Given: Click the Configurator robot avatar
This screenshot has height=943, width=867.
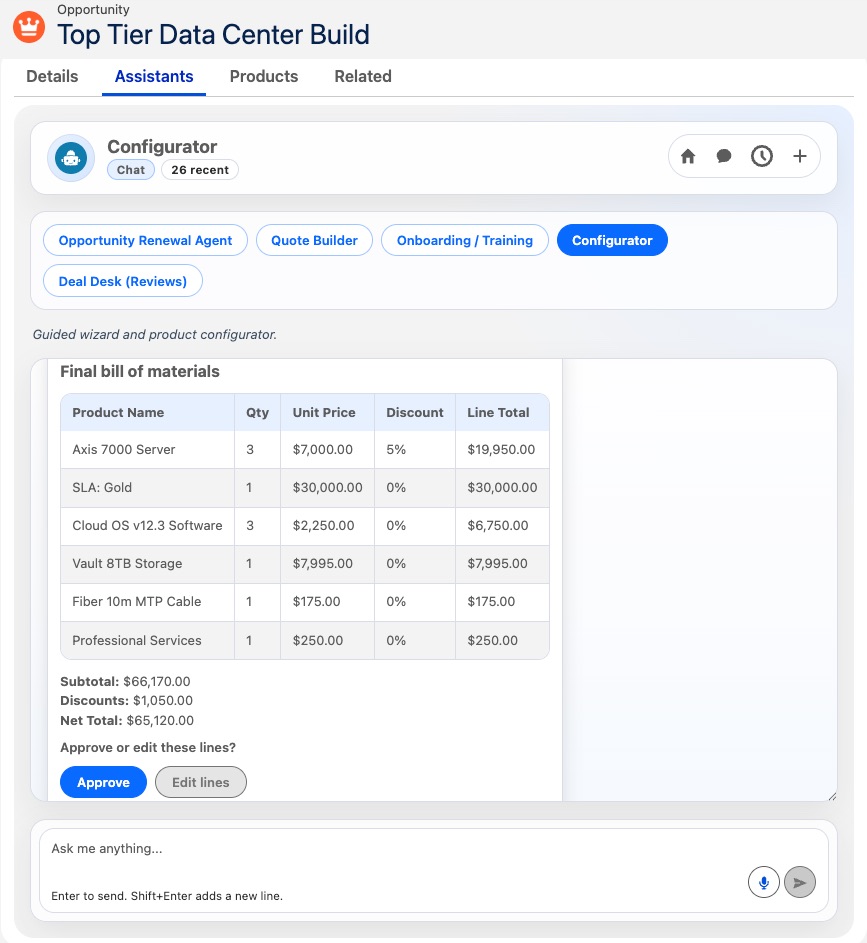Looking at the screenshot, I should tap(71, 158).
